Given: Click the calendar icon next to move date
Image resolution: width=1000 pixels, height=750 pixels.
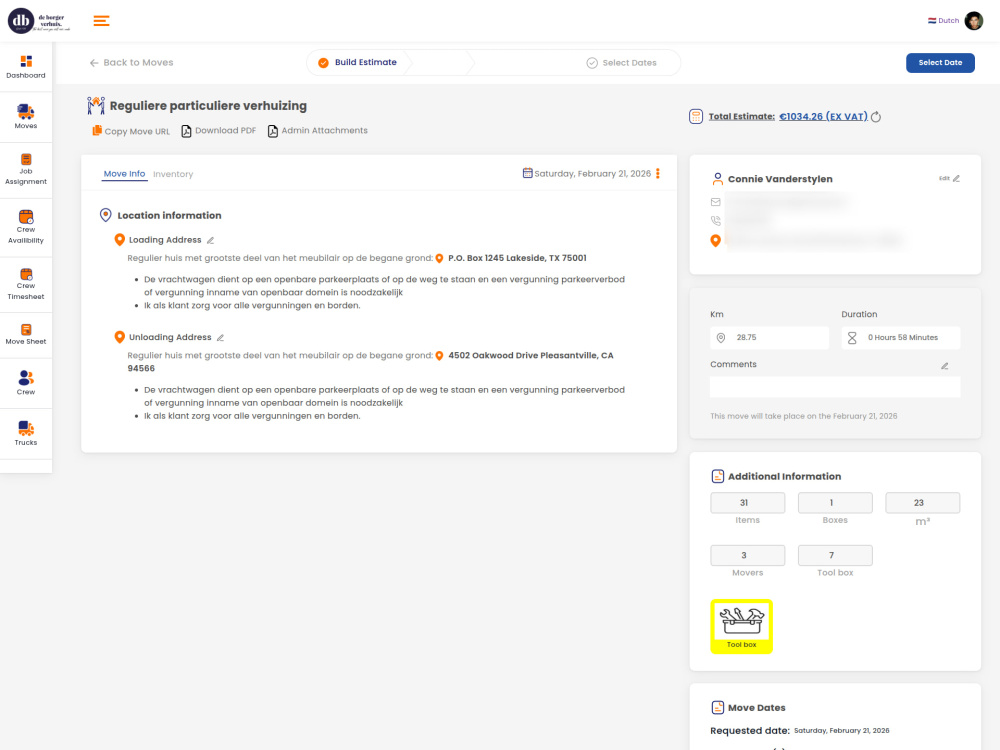Looking at the screenshot, I should click(527, 173).
